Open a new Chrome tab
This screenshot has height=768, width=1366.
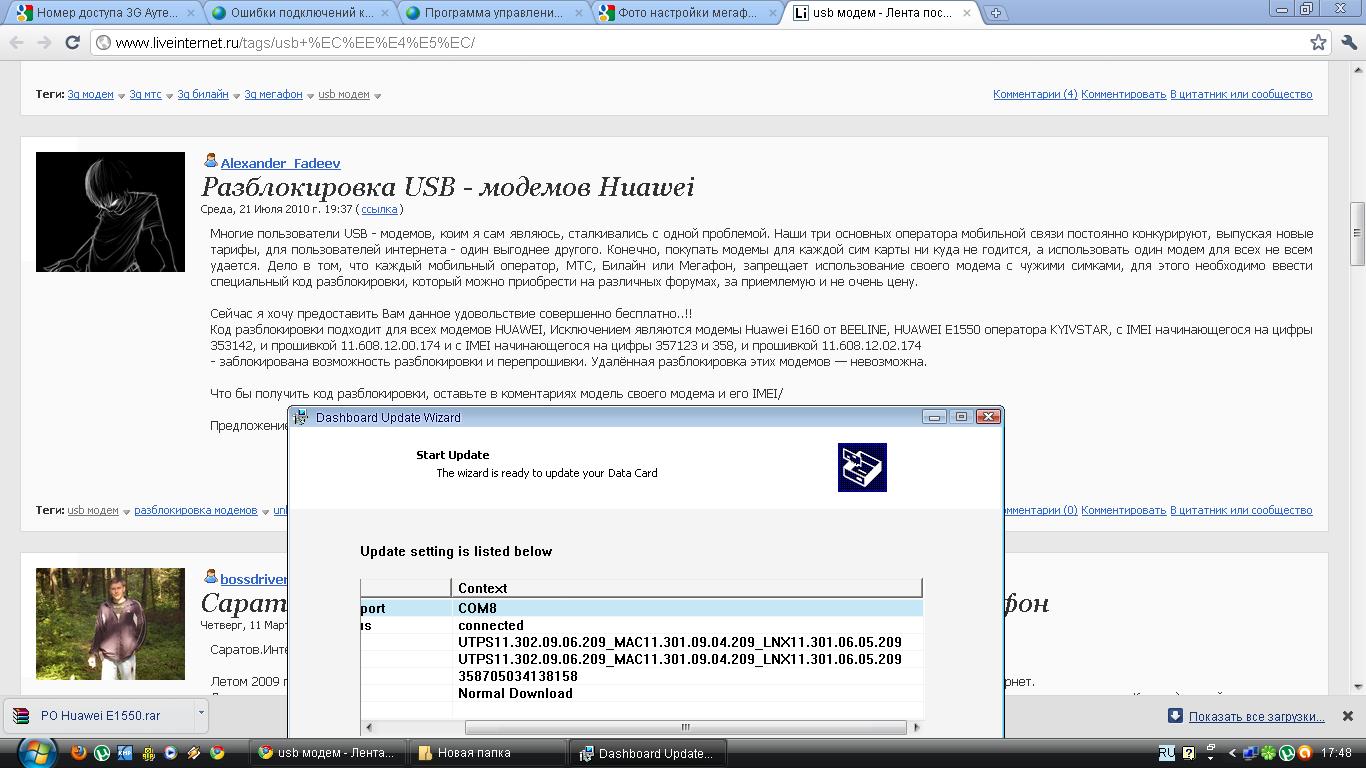[x=996, y=13]
